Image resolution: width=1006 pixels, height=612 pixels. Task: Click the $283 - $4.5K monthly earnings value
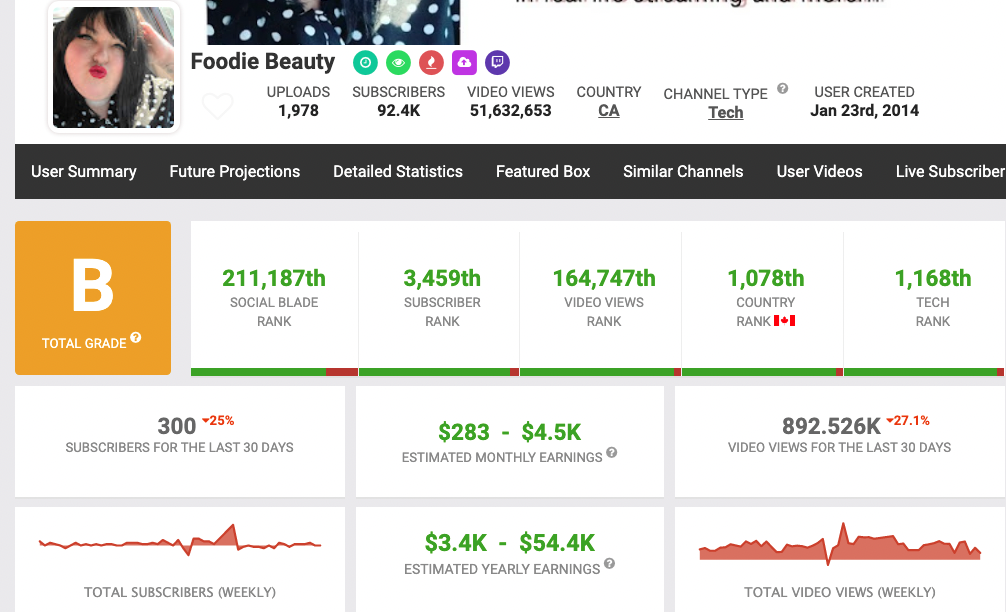tap(509, 432)
